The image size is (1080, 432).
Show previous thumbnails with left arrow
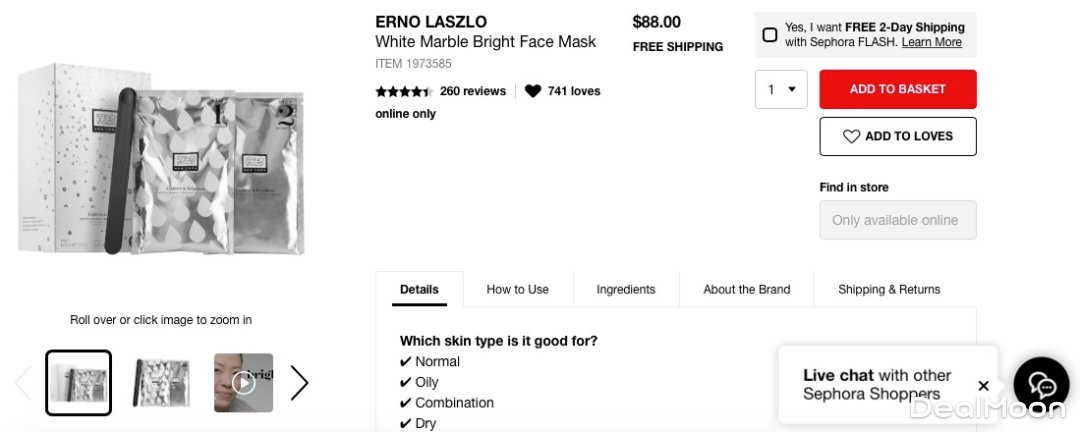[x=23, y=383]
